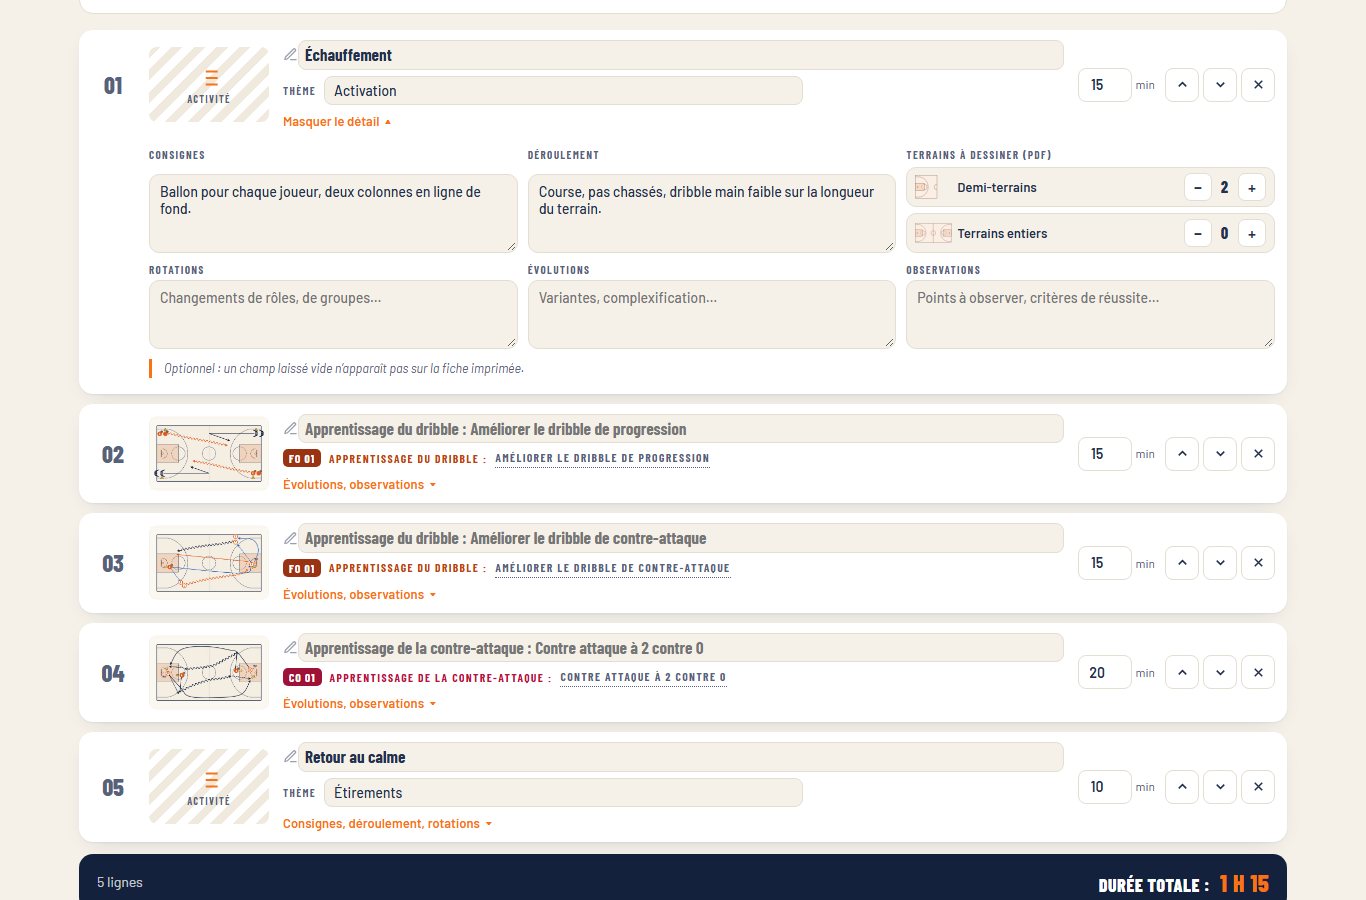Viewport: 1366px width, 900px height.
Task: Click the Rotations text area
Action: [x=333, y=314]
